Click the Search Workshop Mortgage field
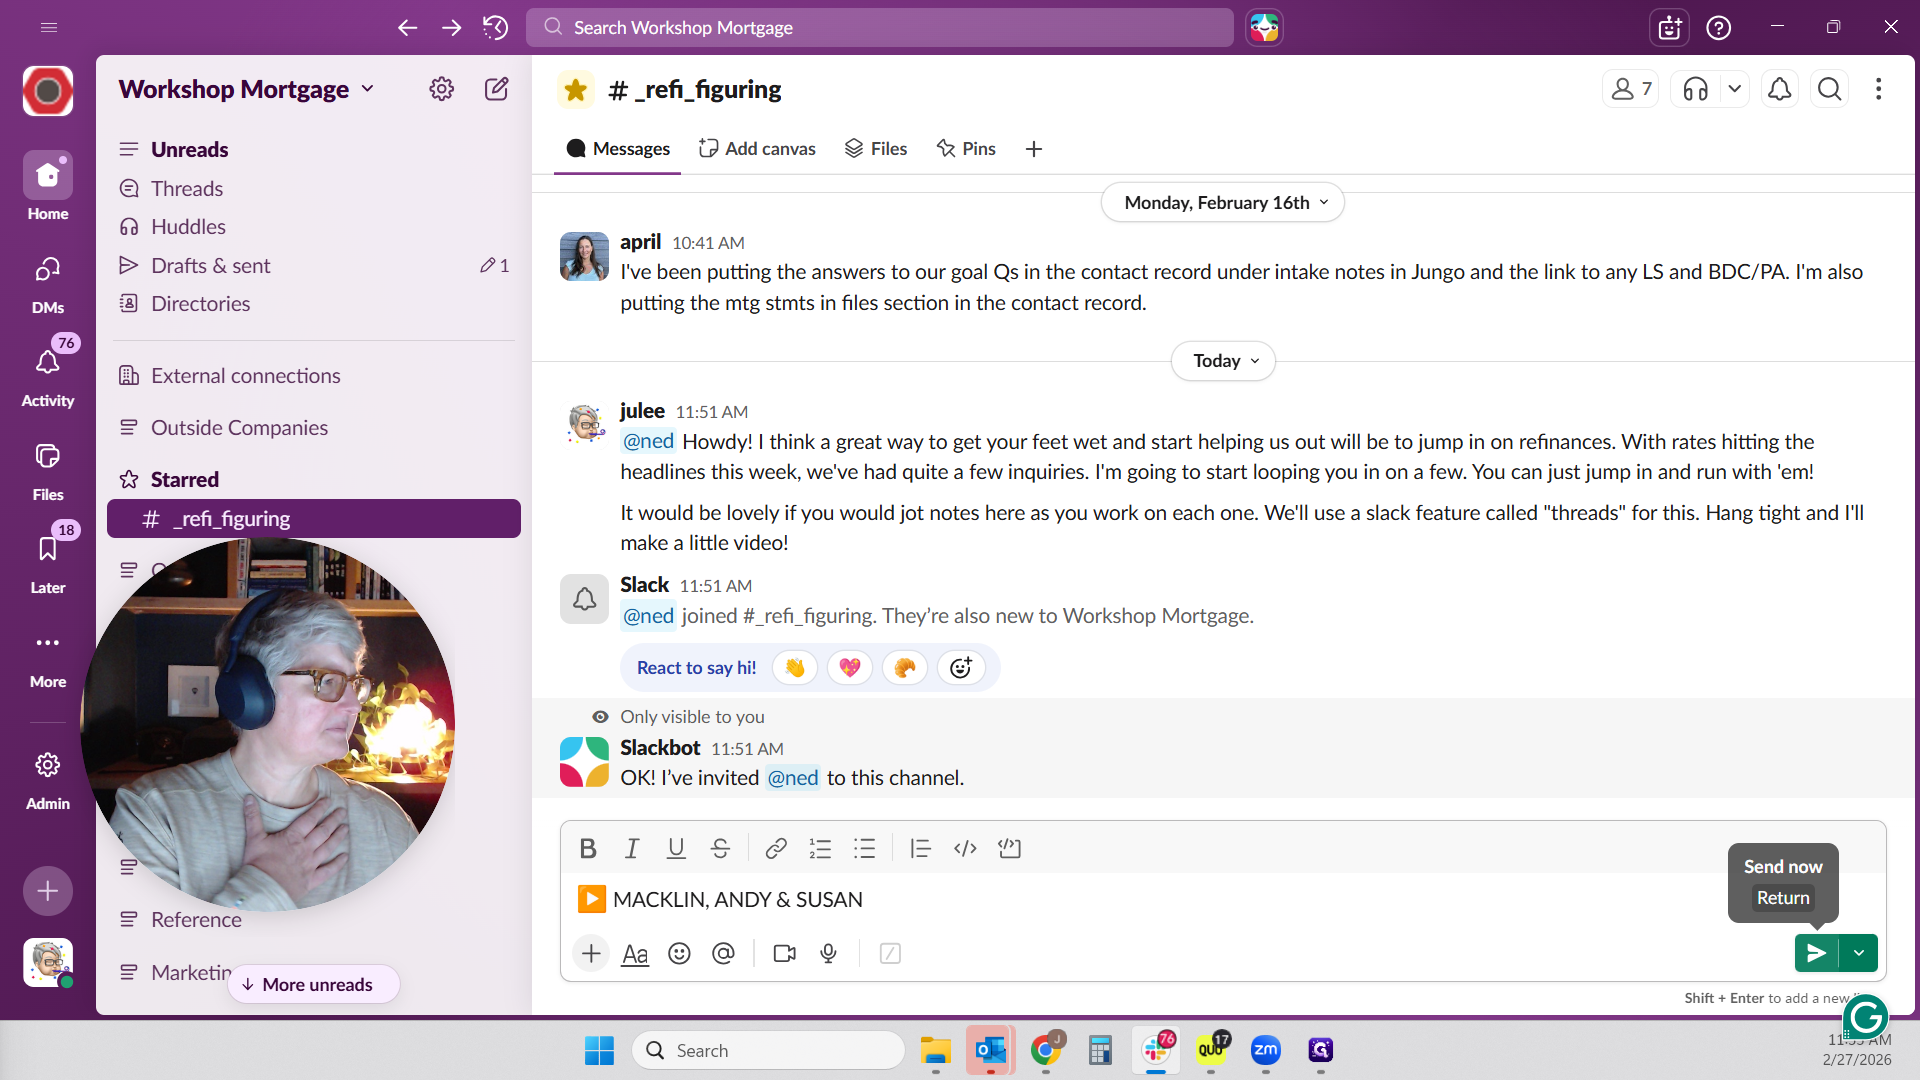 click(x=880, y=27)
